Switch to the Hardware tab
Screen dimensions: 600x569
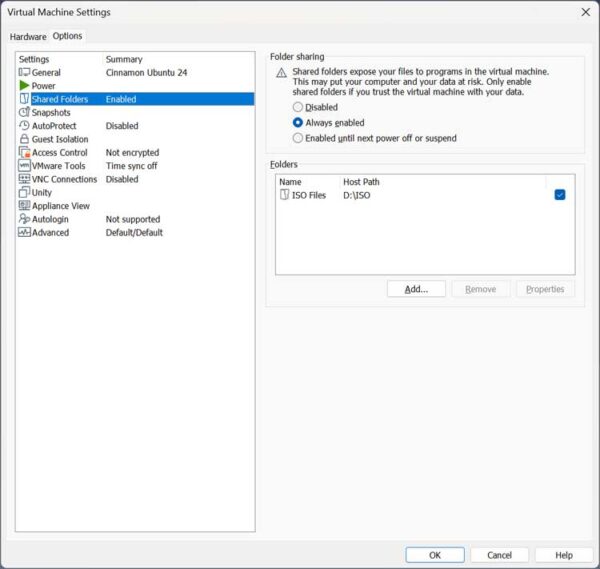[x=28, y=37]
